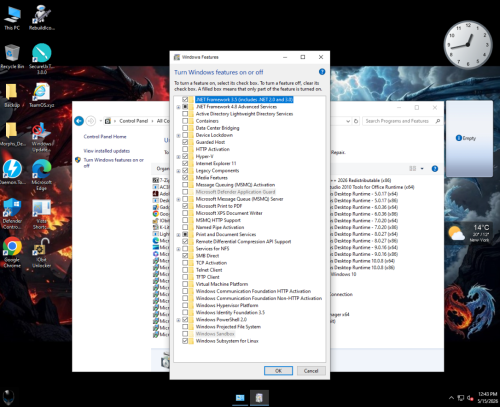The width and height of the screenshot is (500, 407).
Task: Expand Windows PowerShell 2.0 node
Action: pos(178,320)
